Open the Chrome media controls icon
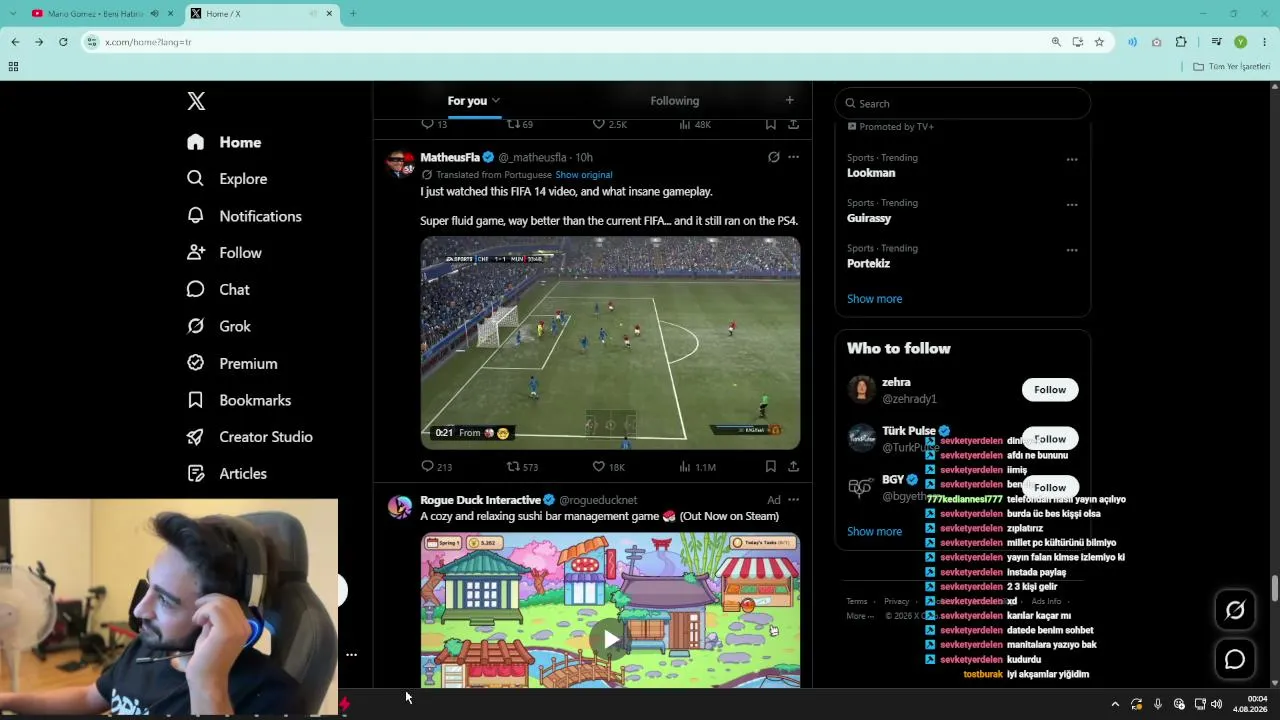The height and width of the screenshot is (720, 1280). coord(1216,42)
